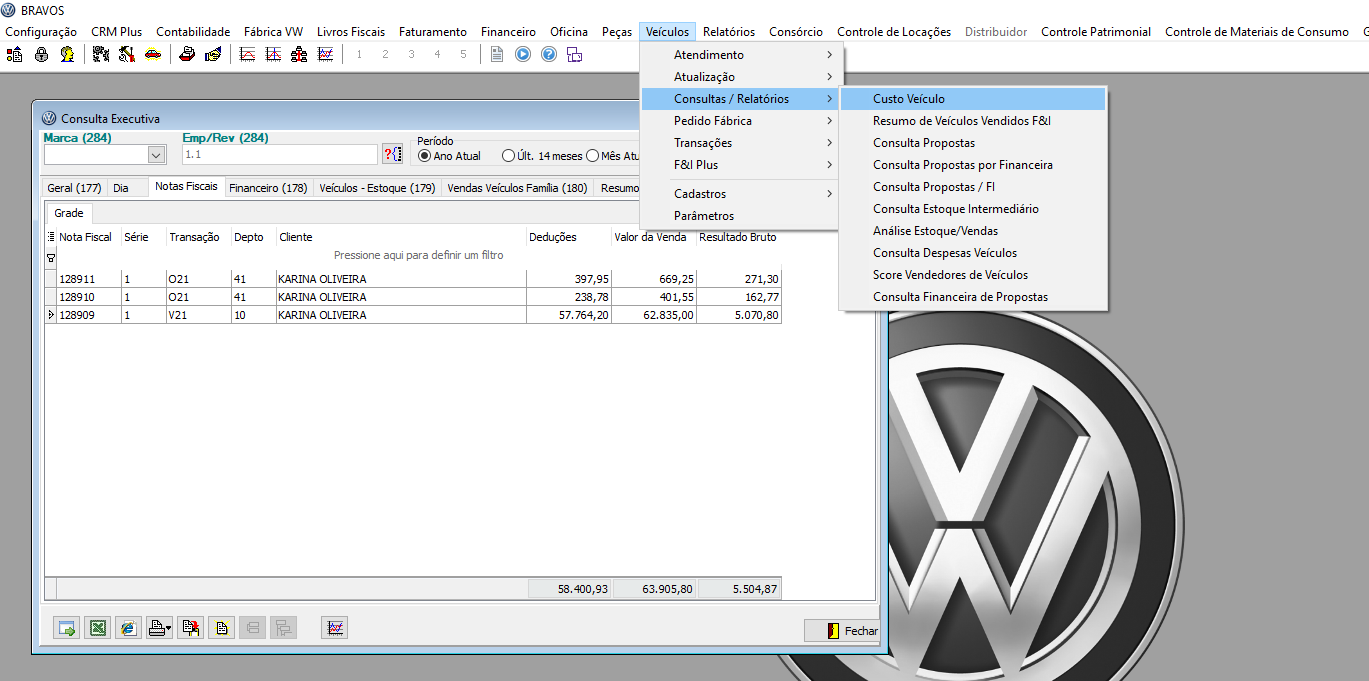Open the printer button dropdown in the footer
The image size is (1369, 681).
[170, 628]
